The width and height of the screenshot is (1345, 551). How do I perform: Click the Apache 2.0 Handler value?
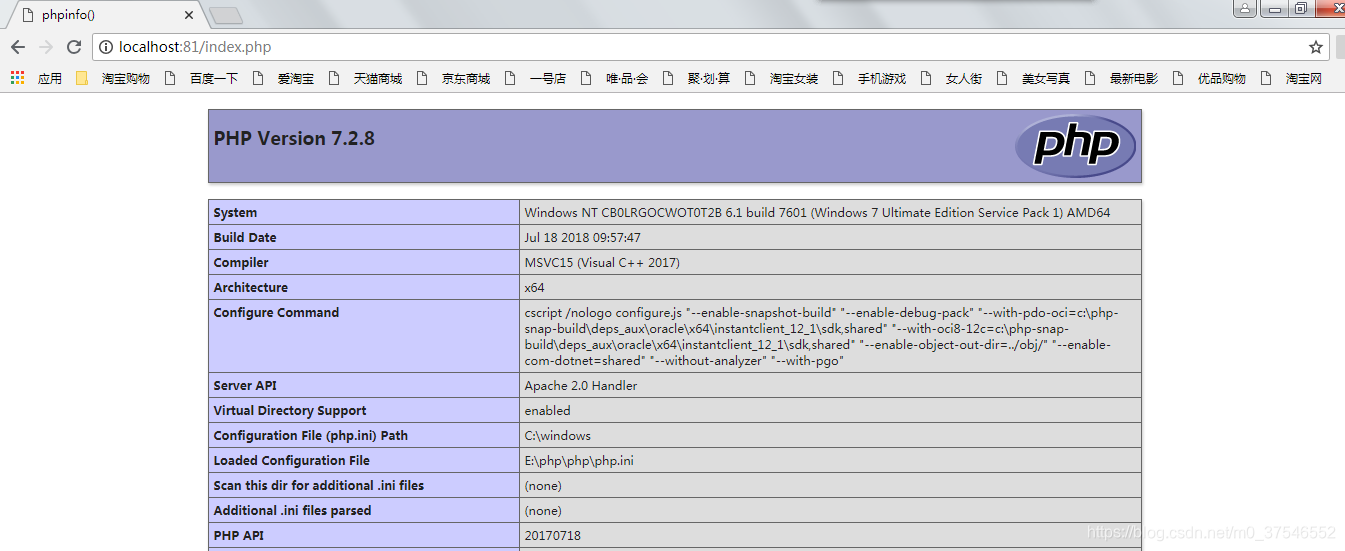tap(581, 385)
